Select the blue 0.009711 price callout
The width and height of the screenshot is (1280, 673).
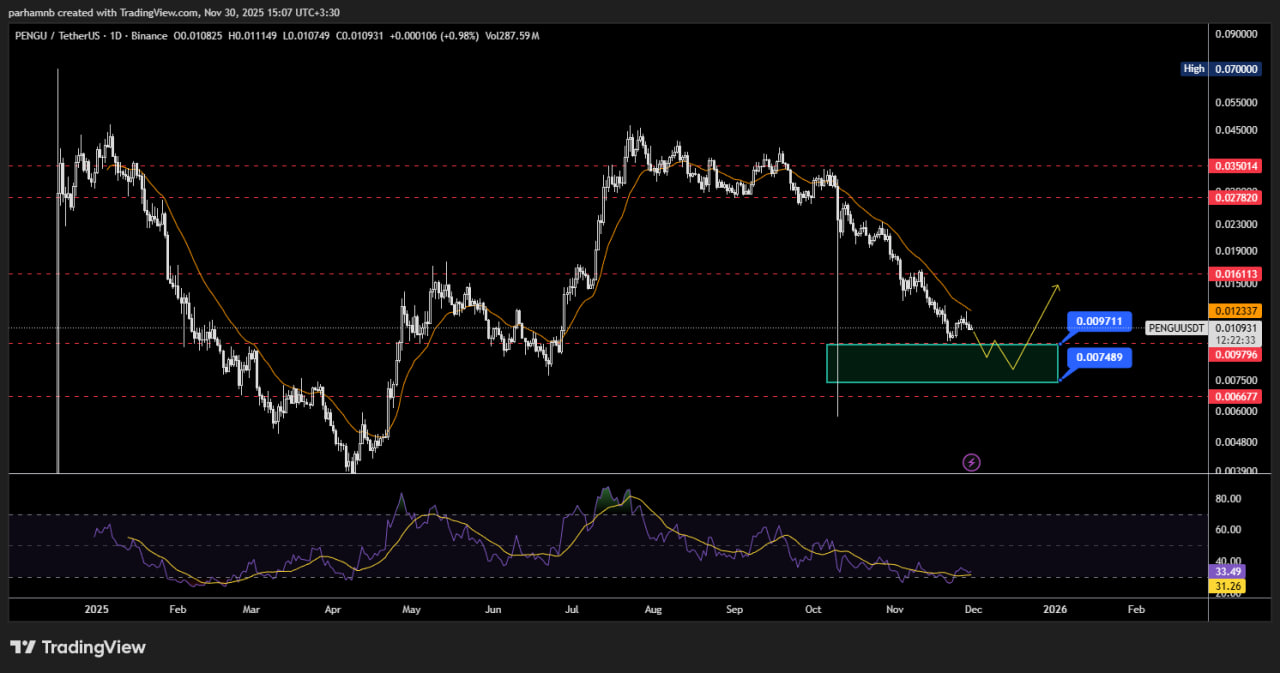tap(1099, 322)
